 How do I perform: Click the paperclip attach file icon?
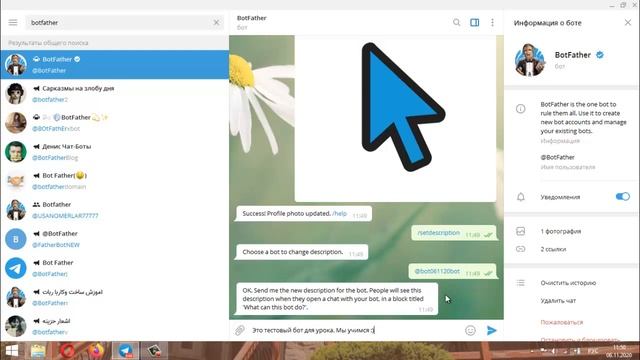240,330
